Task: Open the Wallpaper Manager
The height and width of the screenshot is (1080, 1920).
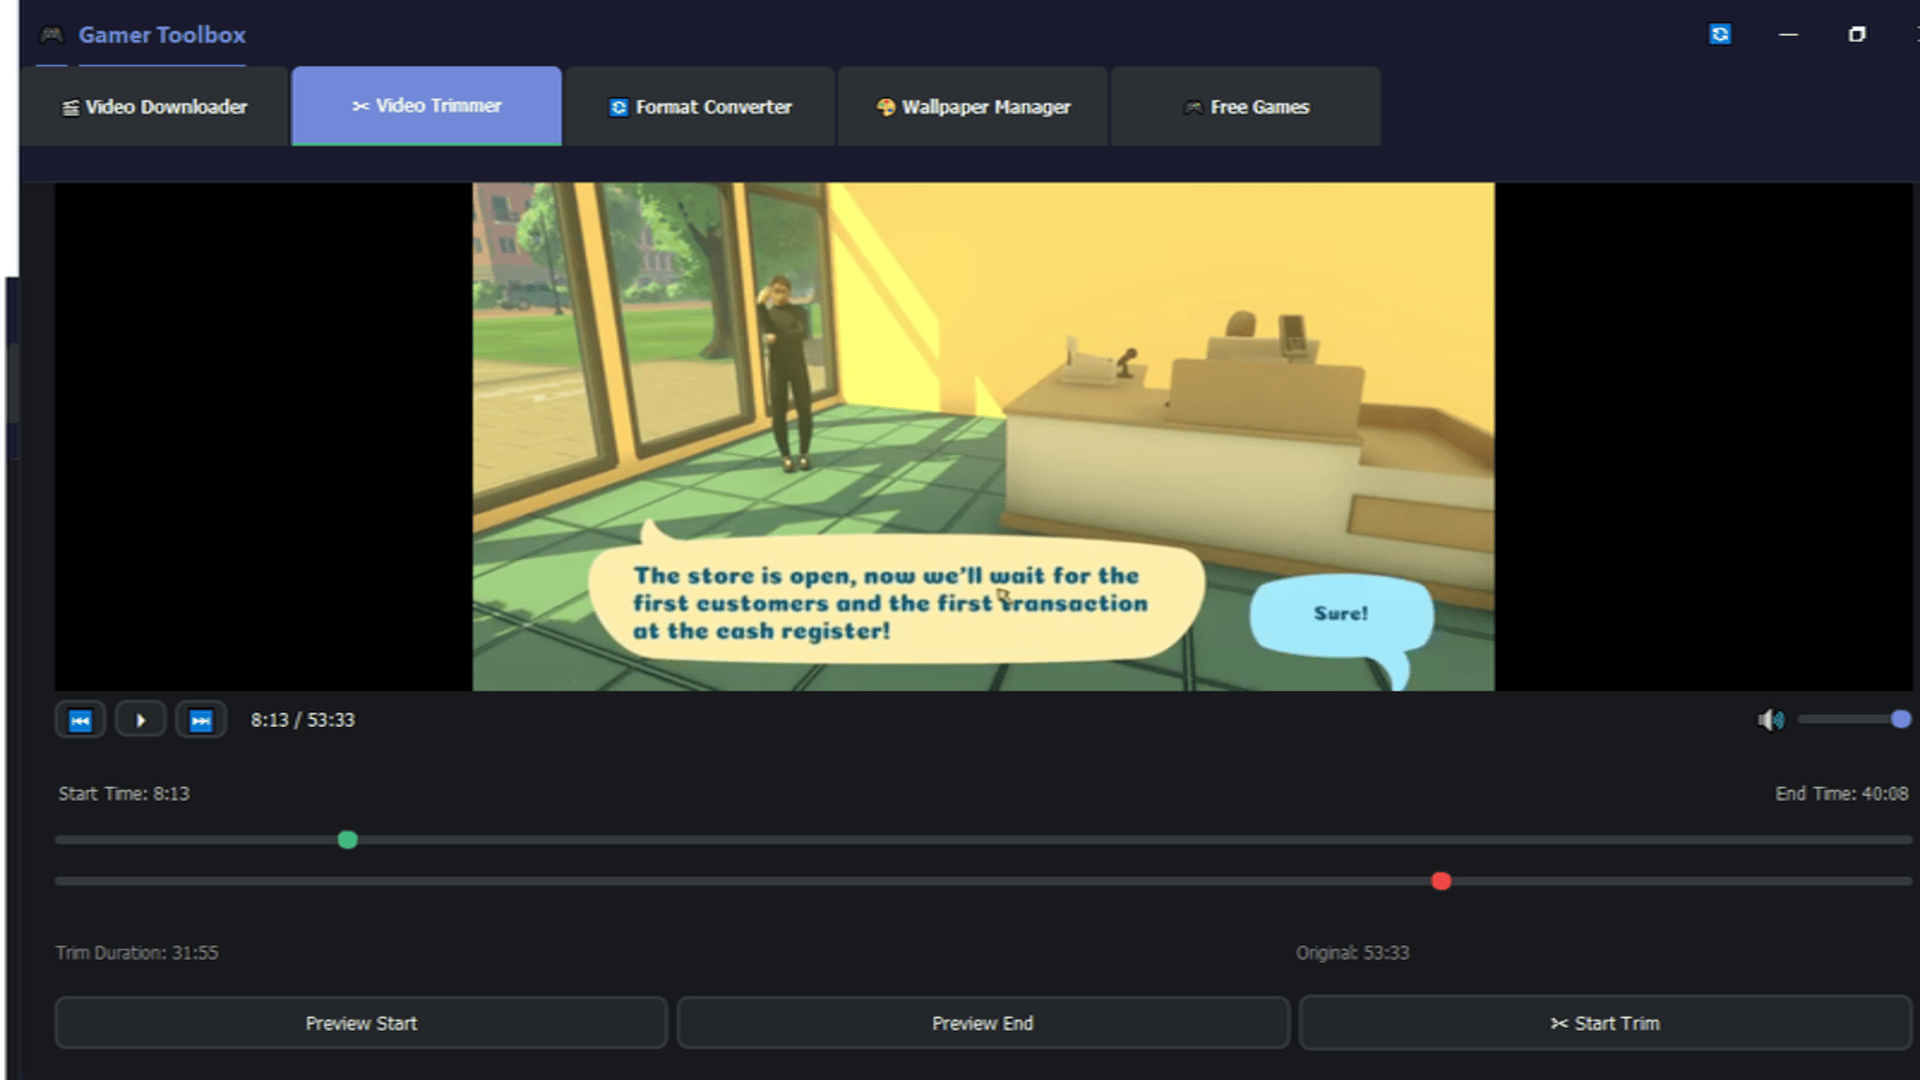Action: tap(973, 106)
